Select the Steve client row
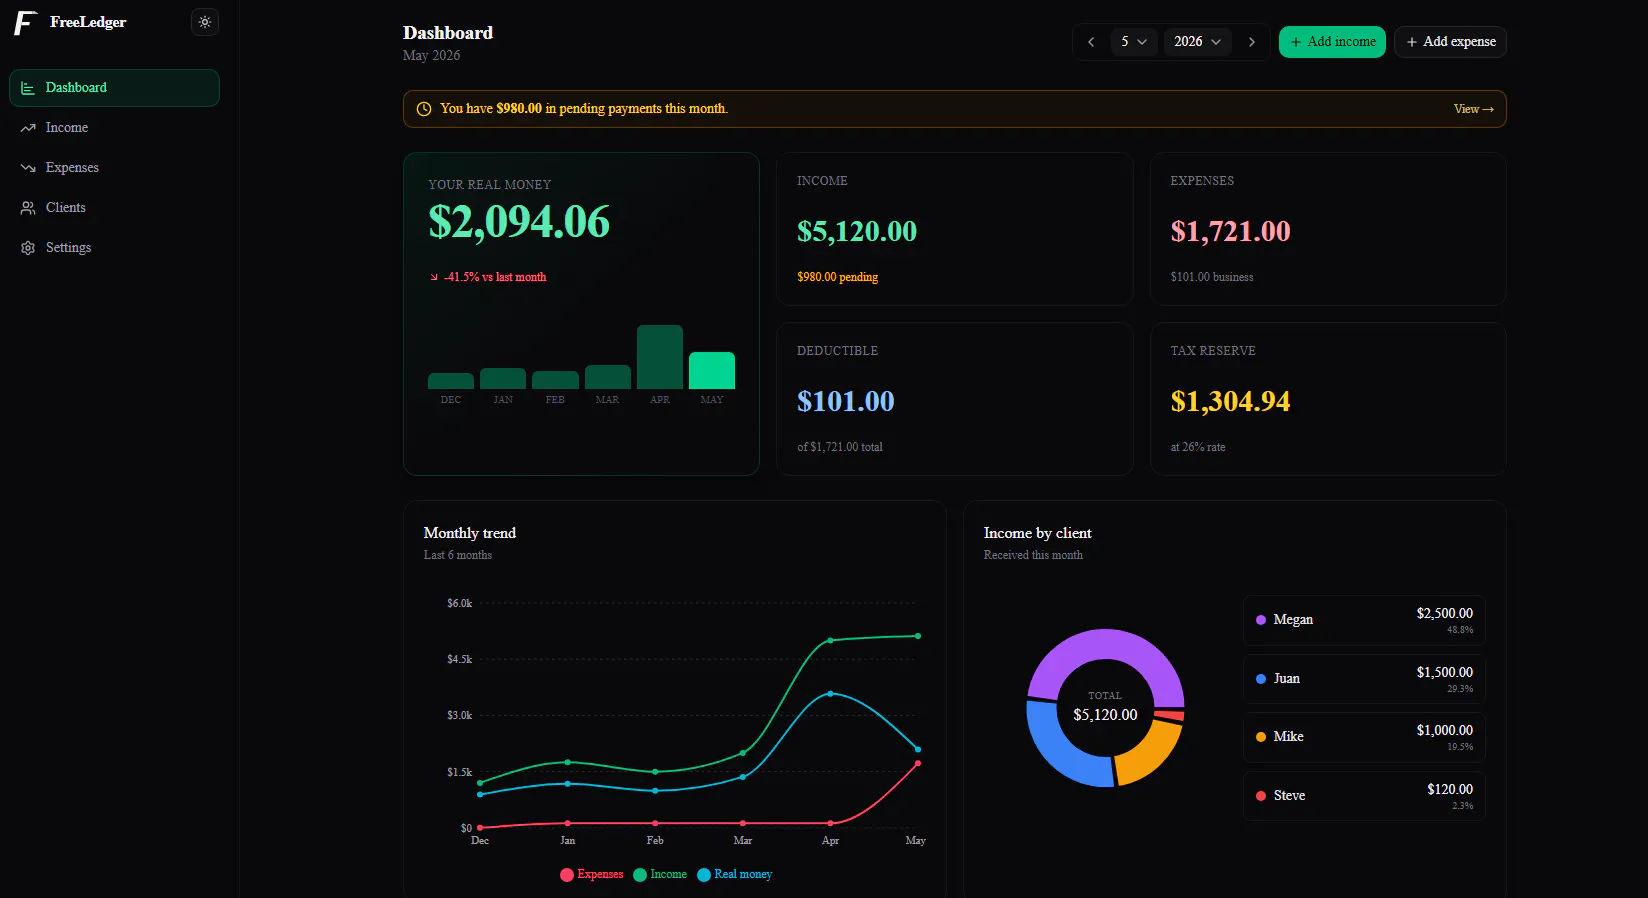Viewport: 1648px width, 898px height. (1364, 796)
